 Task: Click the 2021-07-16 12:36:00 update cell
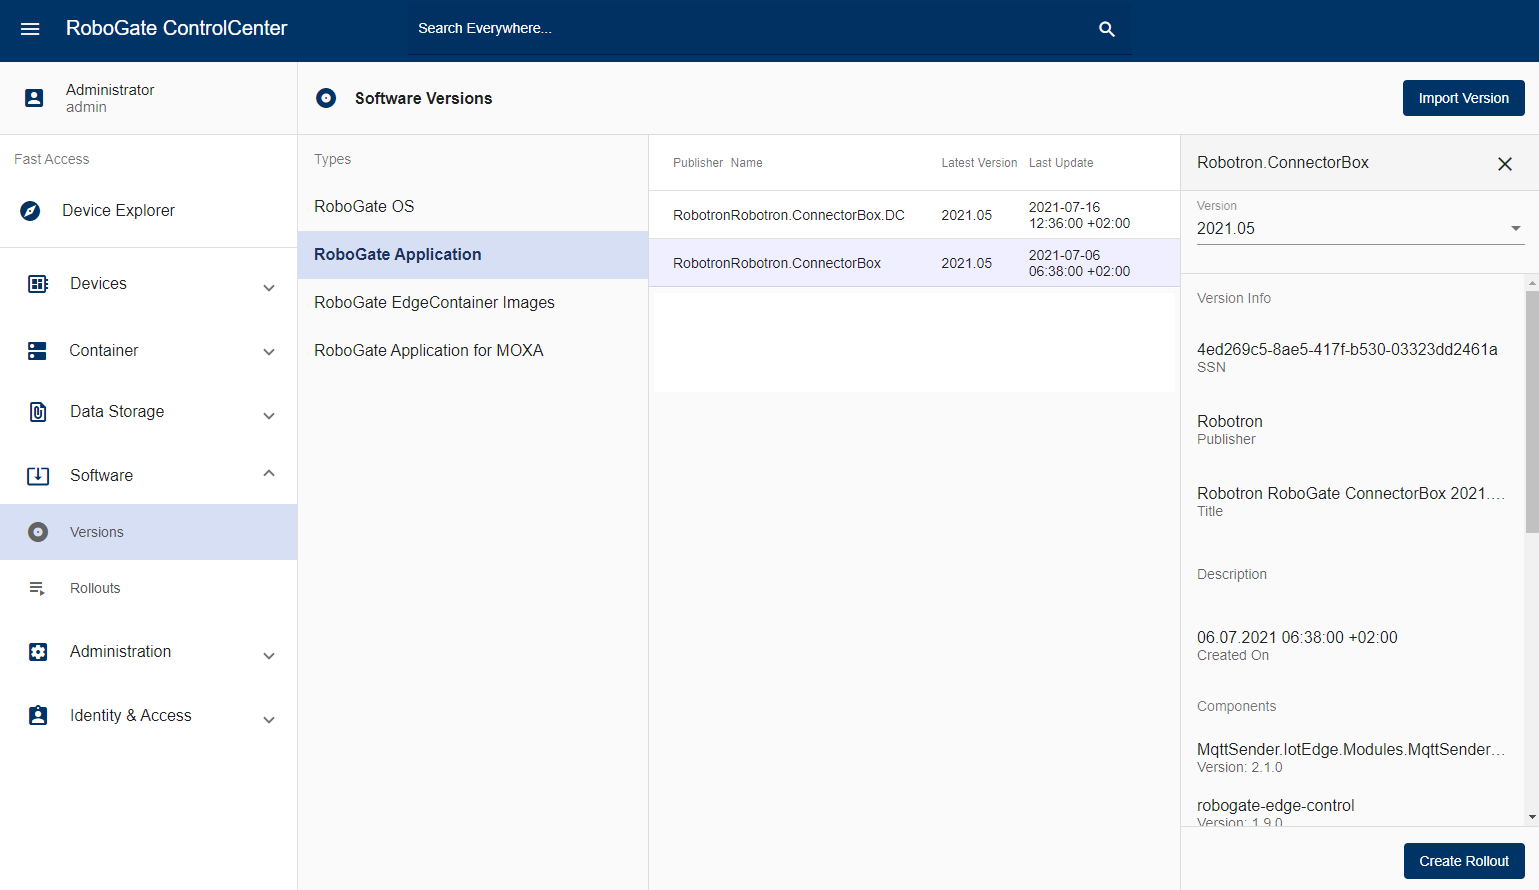pyautogui.click(x=1079, y=215)
